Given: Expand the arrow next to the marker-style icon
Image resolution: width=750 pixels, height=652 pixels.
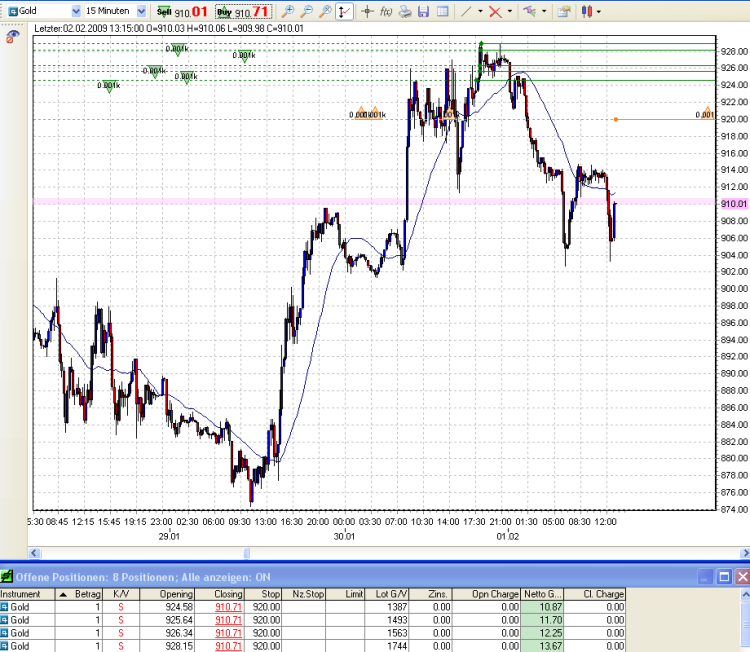Looking at the screenshot, I should pyautogui.click(x=544, y=11).
